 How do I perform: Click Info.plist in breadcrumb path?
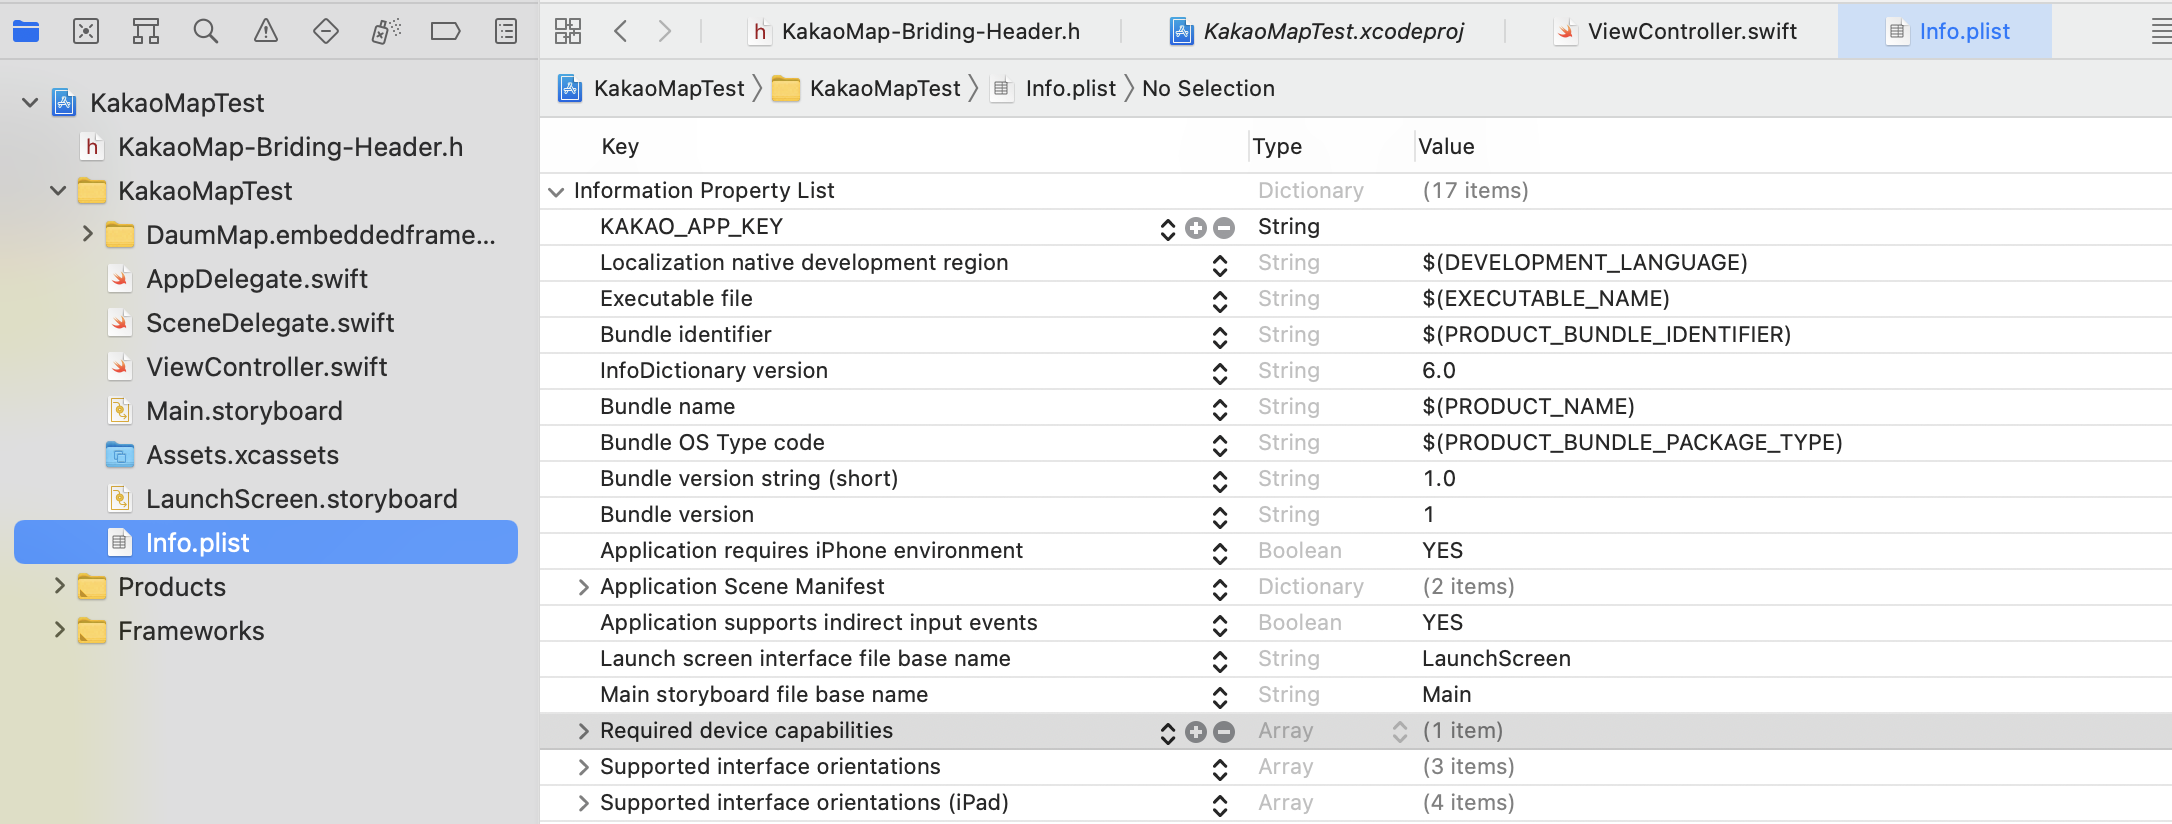point(1071,89)
